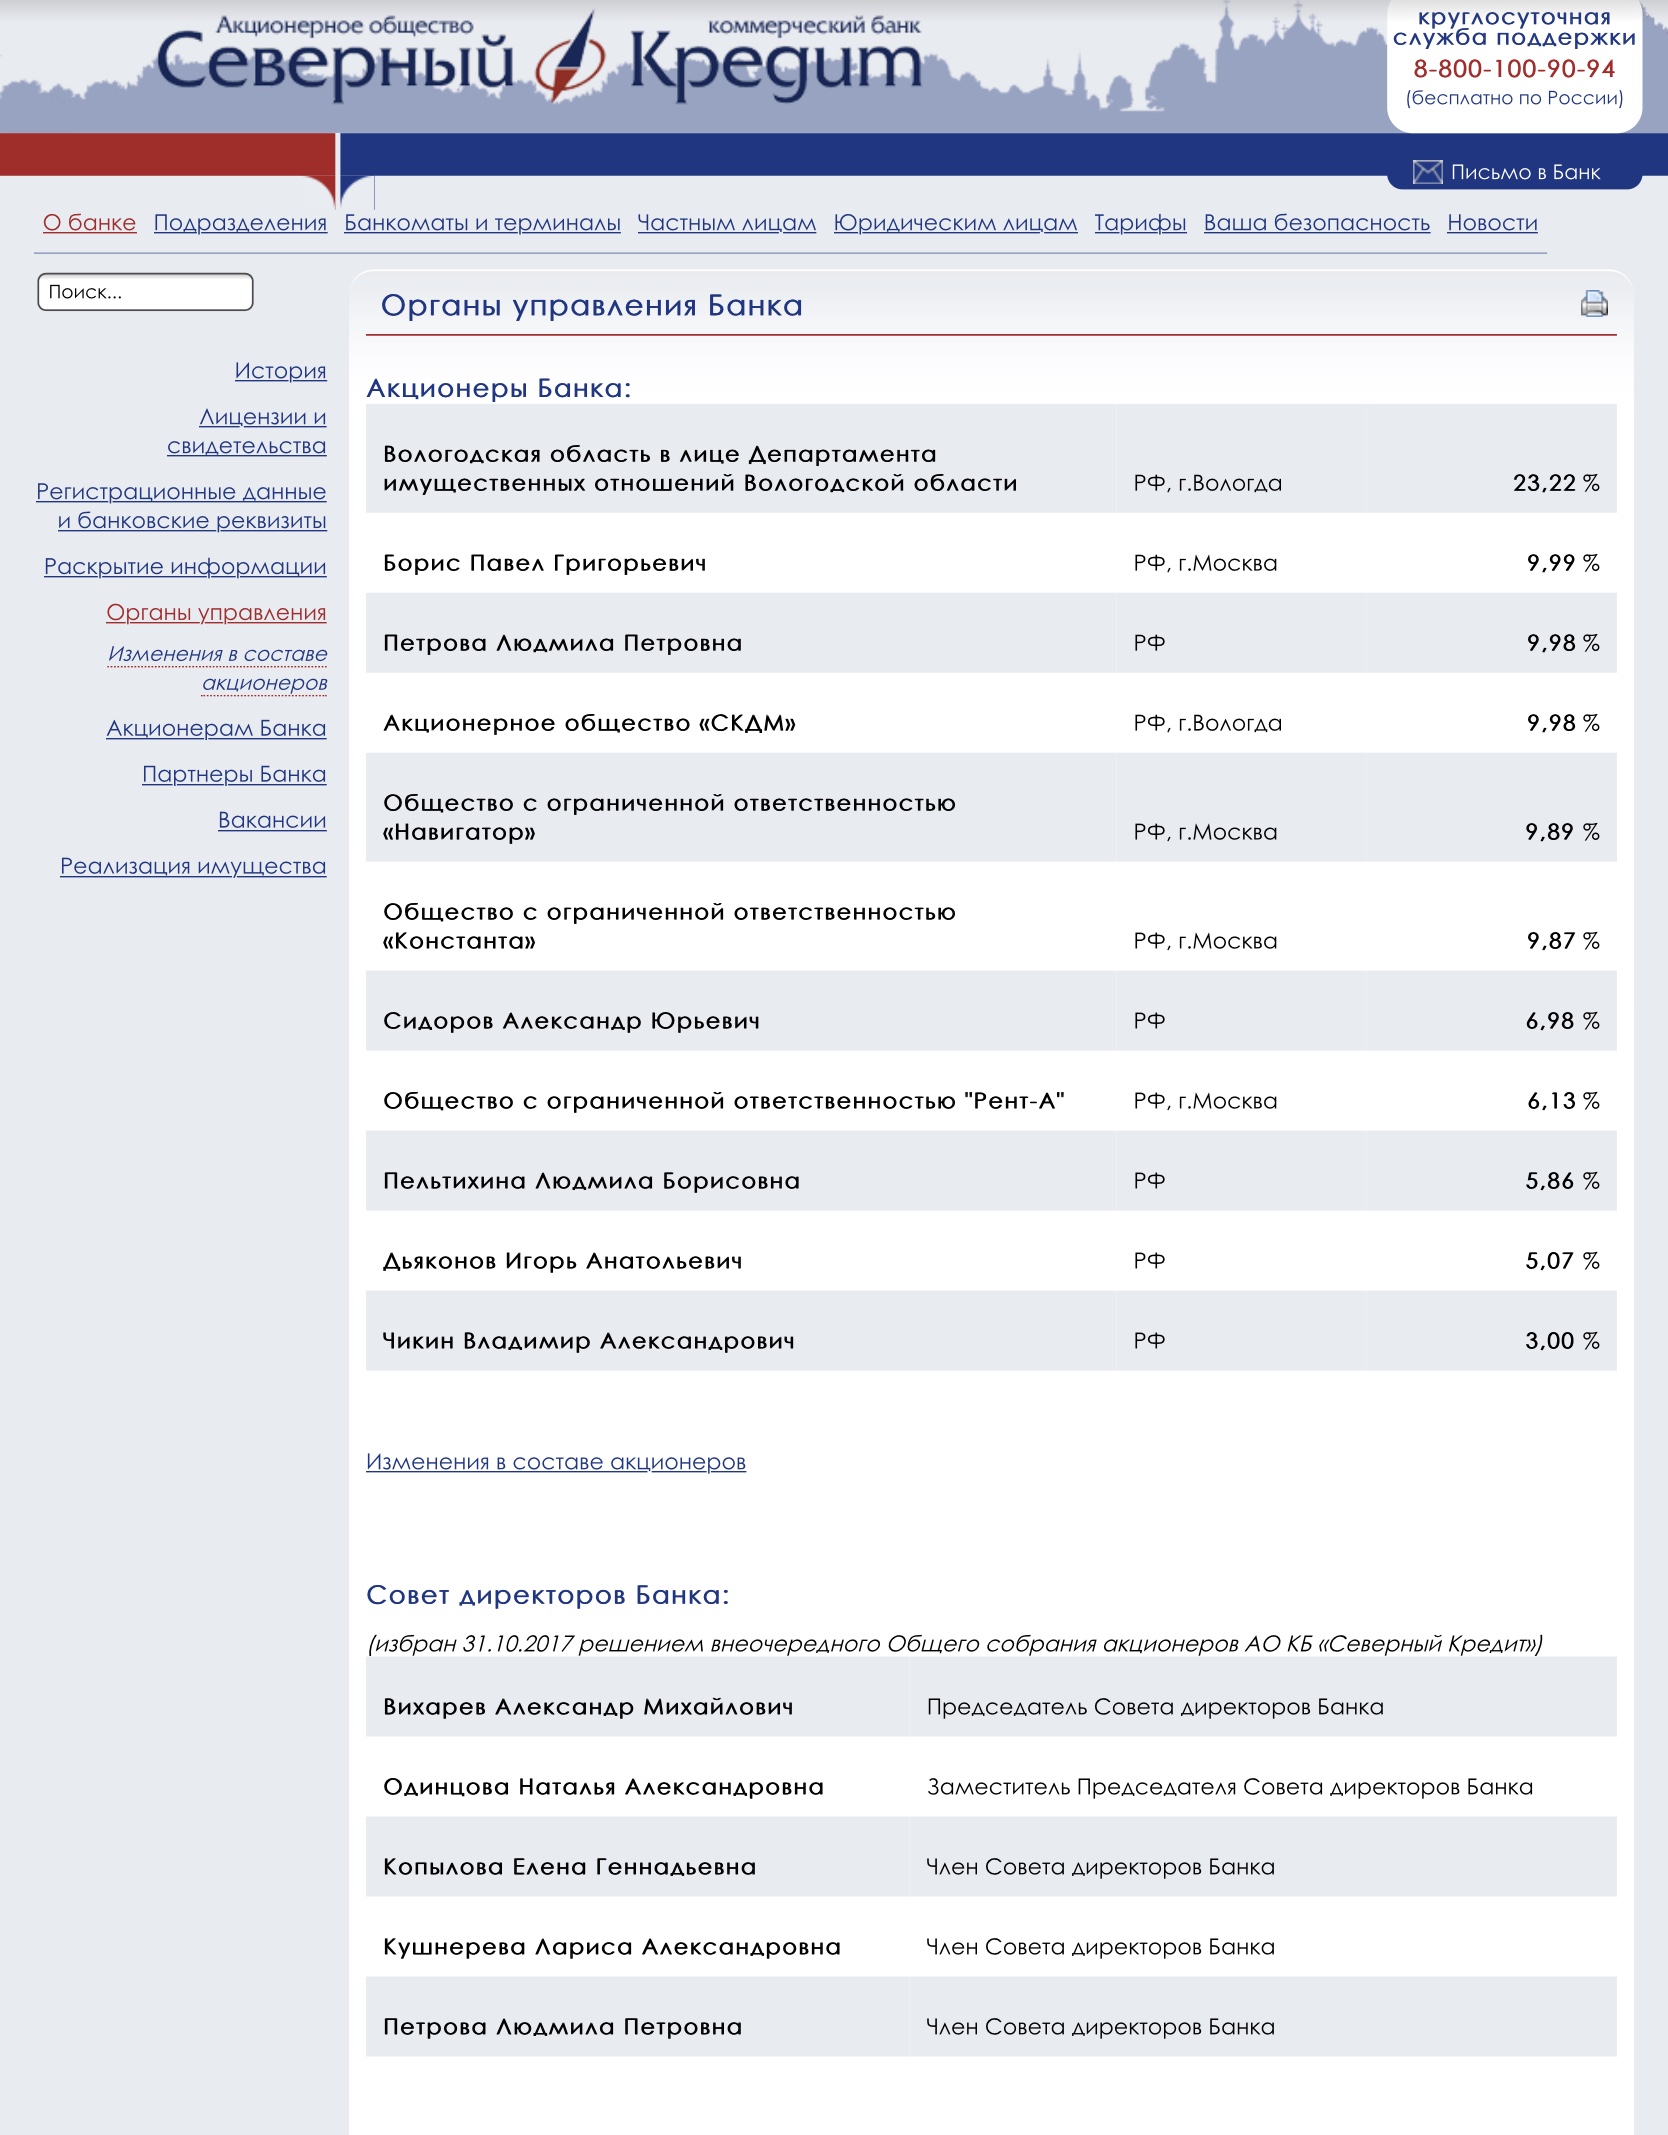Screen dimensions: 1668x2135
Task: Go to Раскрытие информации sidebar link
Action: (x=185, y=567)
